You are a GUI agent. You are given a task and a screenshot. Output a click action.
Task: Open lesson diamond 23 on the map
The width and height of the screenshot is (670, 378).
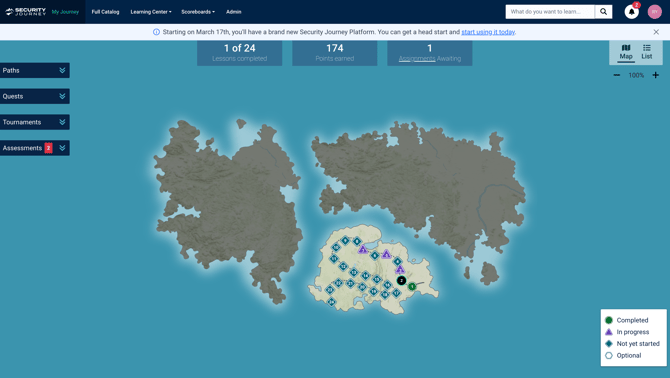330,290
